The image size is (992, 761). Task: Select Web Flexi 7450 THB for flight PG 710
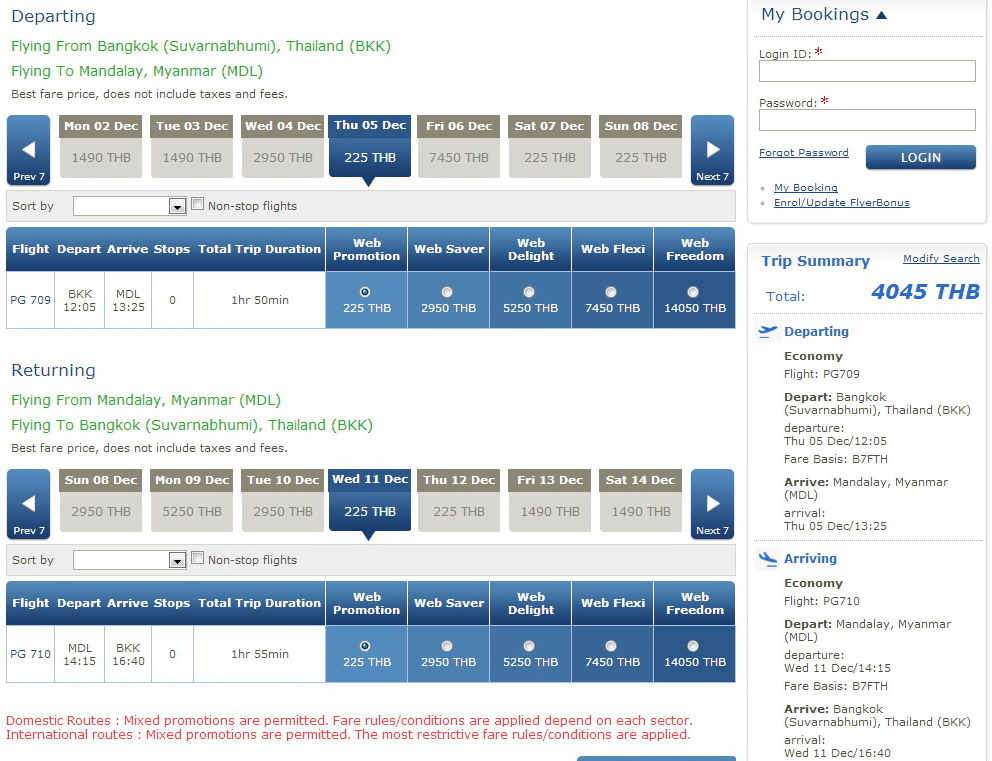pos(611,646)
